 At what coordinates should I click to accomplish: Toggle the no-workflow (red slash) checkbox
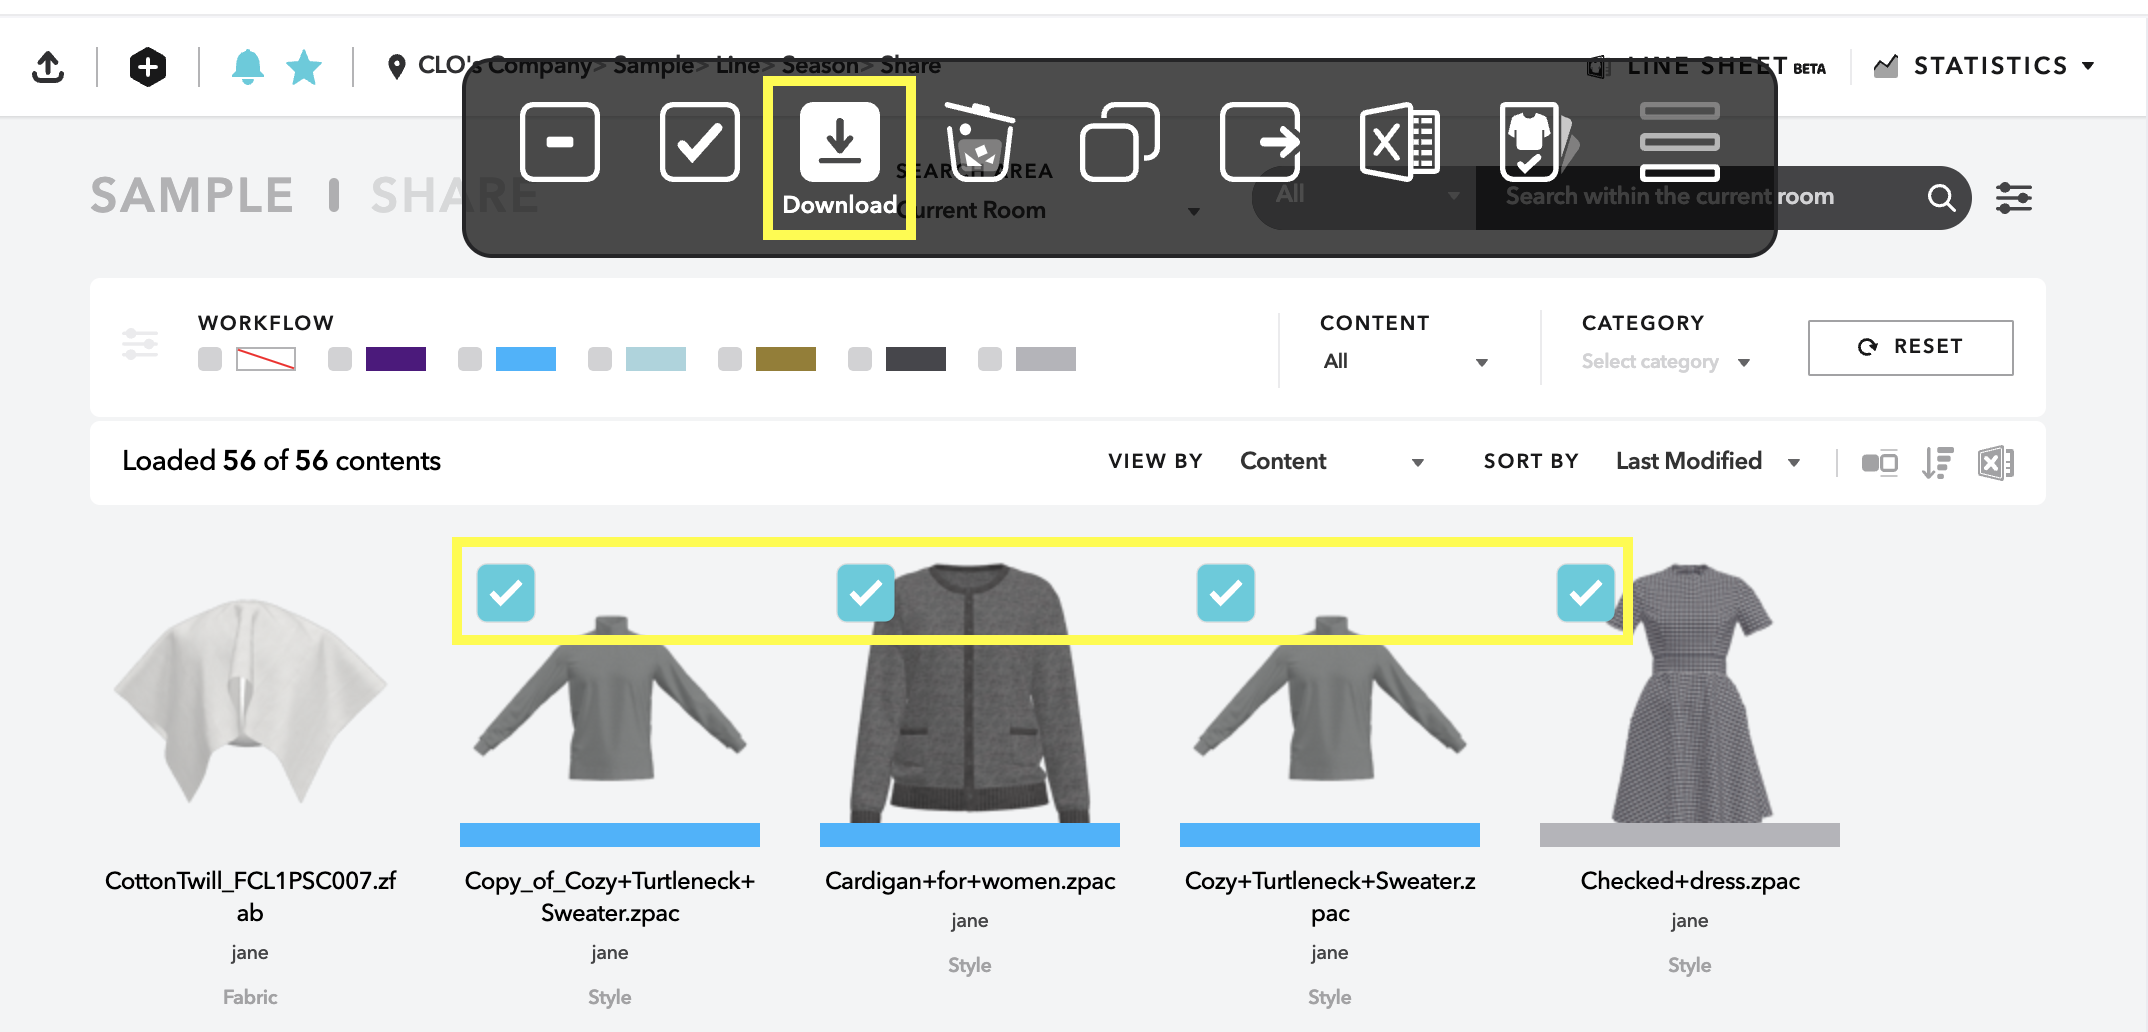[210, 359]
